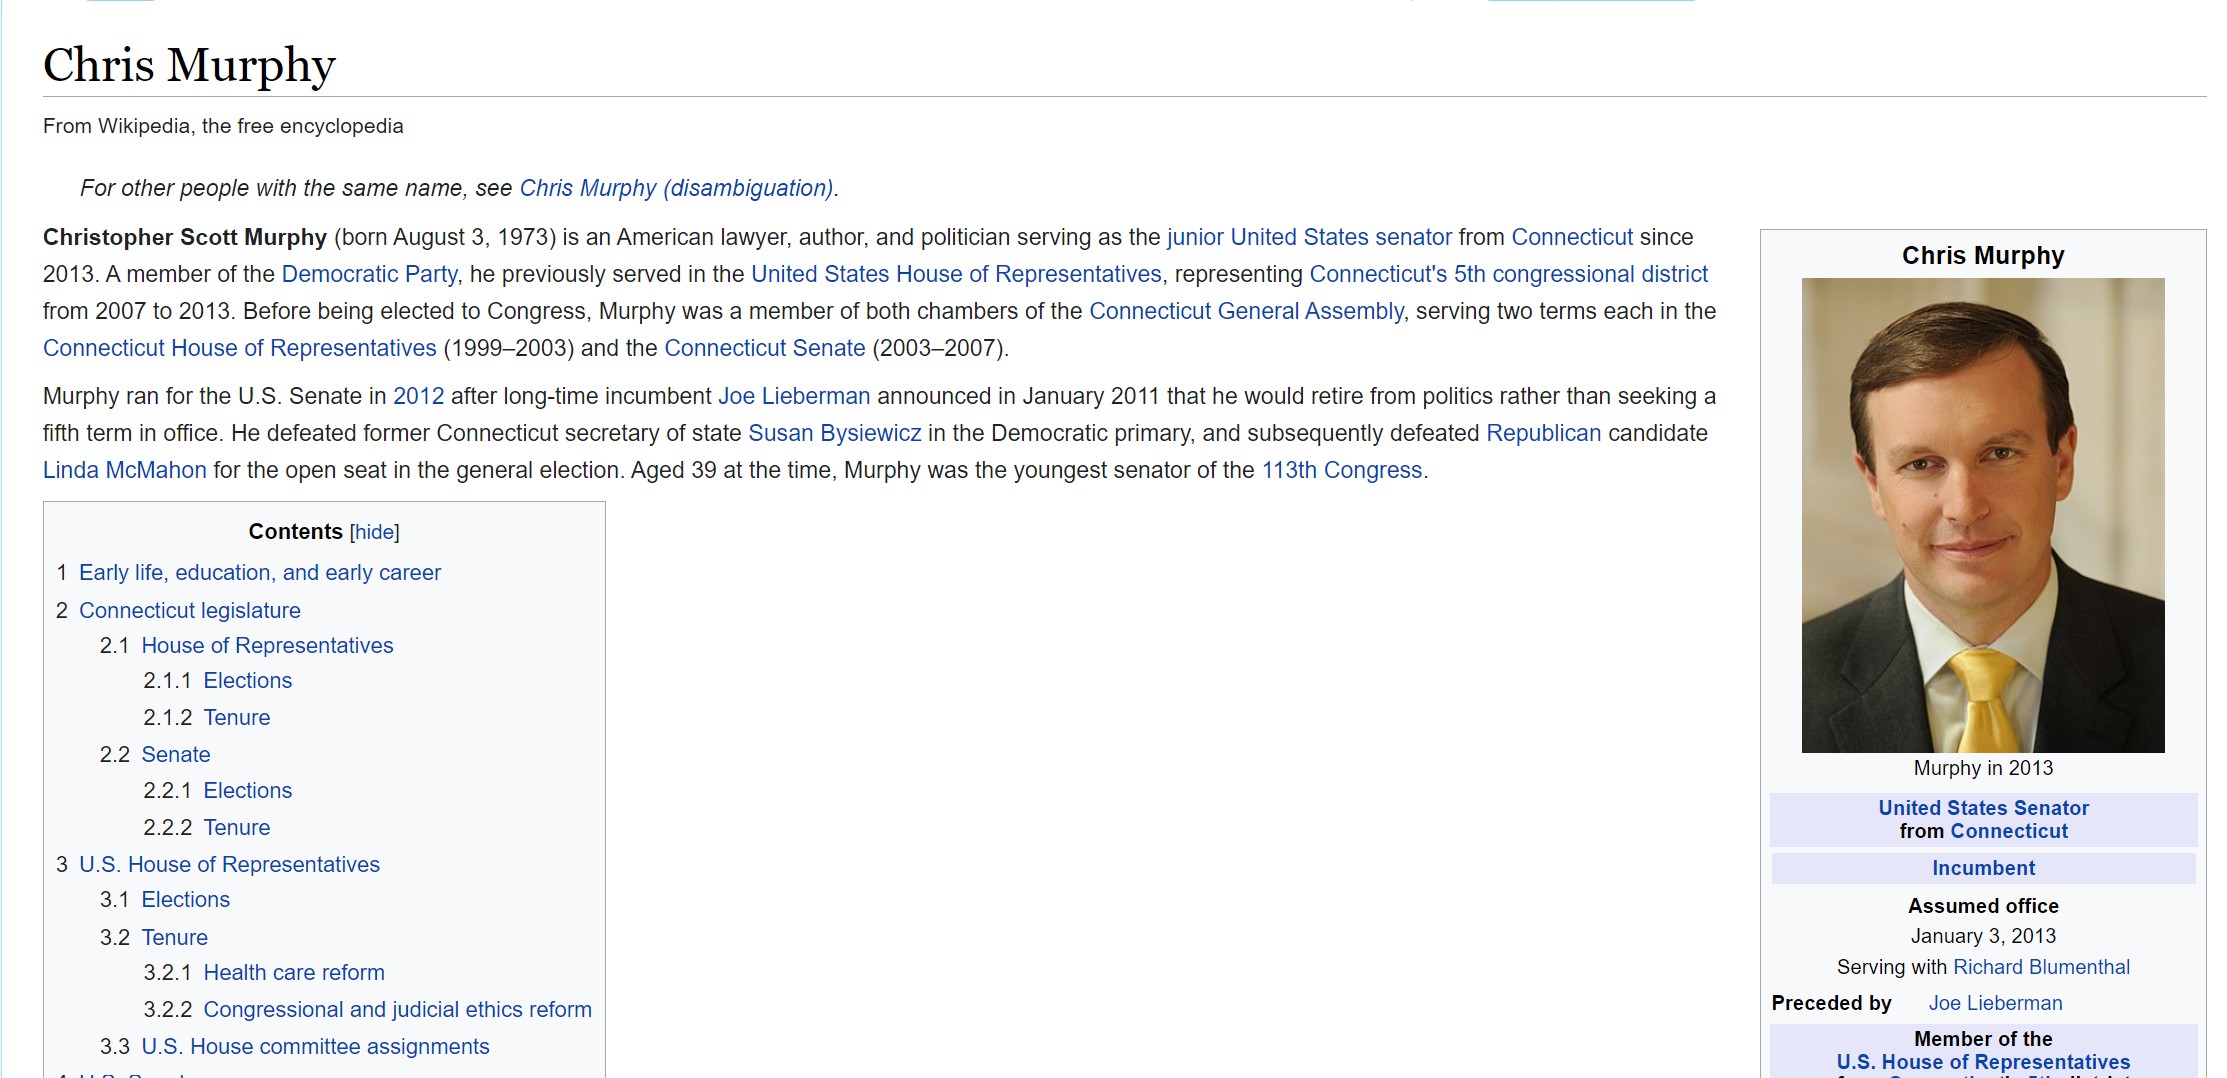This screenshot has width=2227, height=1078.
Task: Click Connecticut link in infobox header
Action: [x=2009, y=831]
